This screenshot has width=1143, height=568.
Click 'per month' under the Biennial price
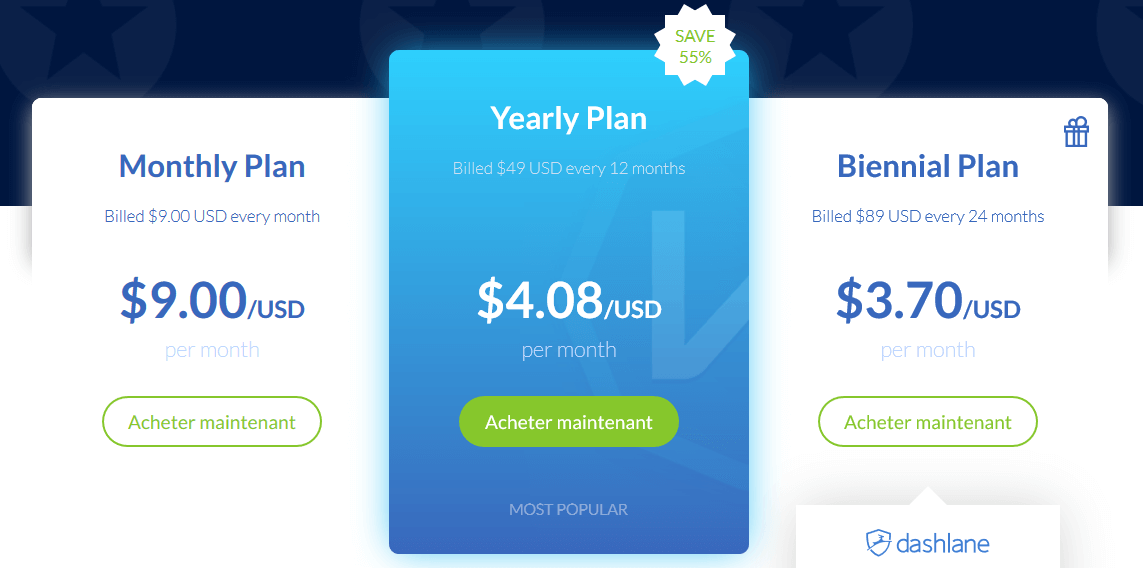[x=927, y=350]
